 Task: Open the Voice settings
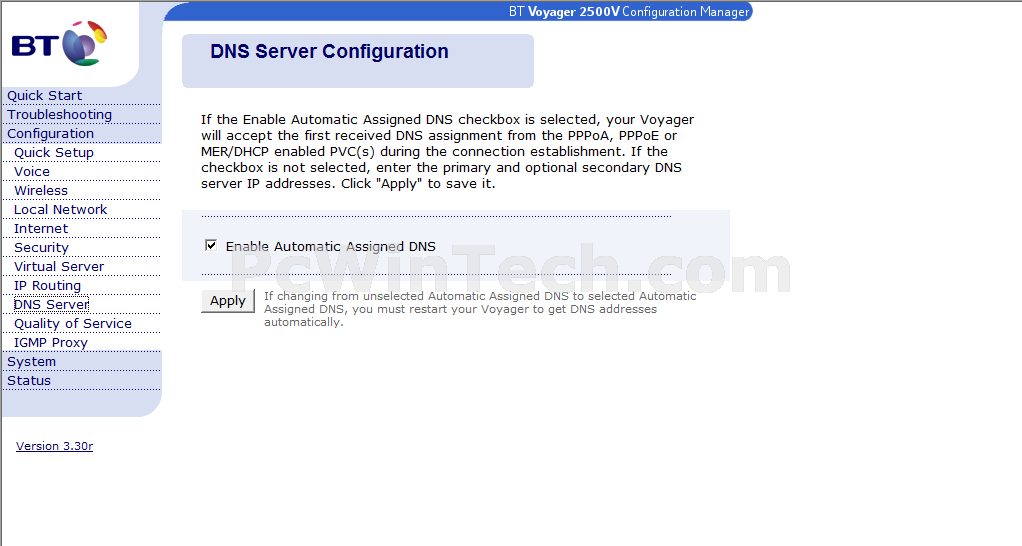[x=32, y=171]
